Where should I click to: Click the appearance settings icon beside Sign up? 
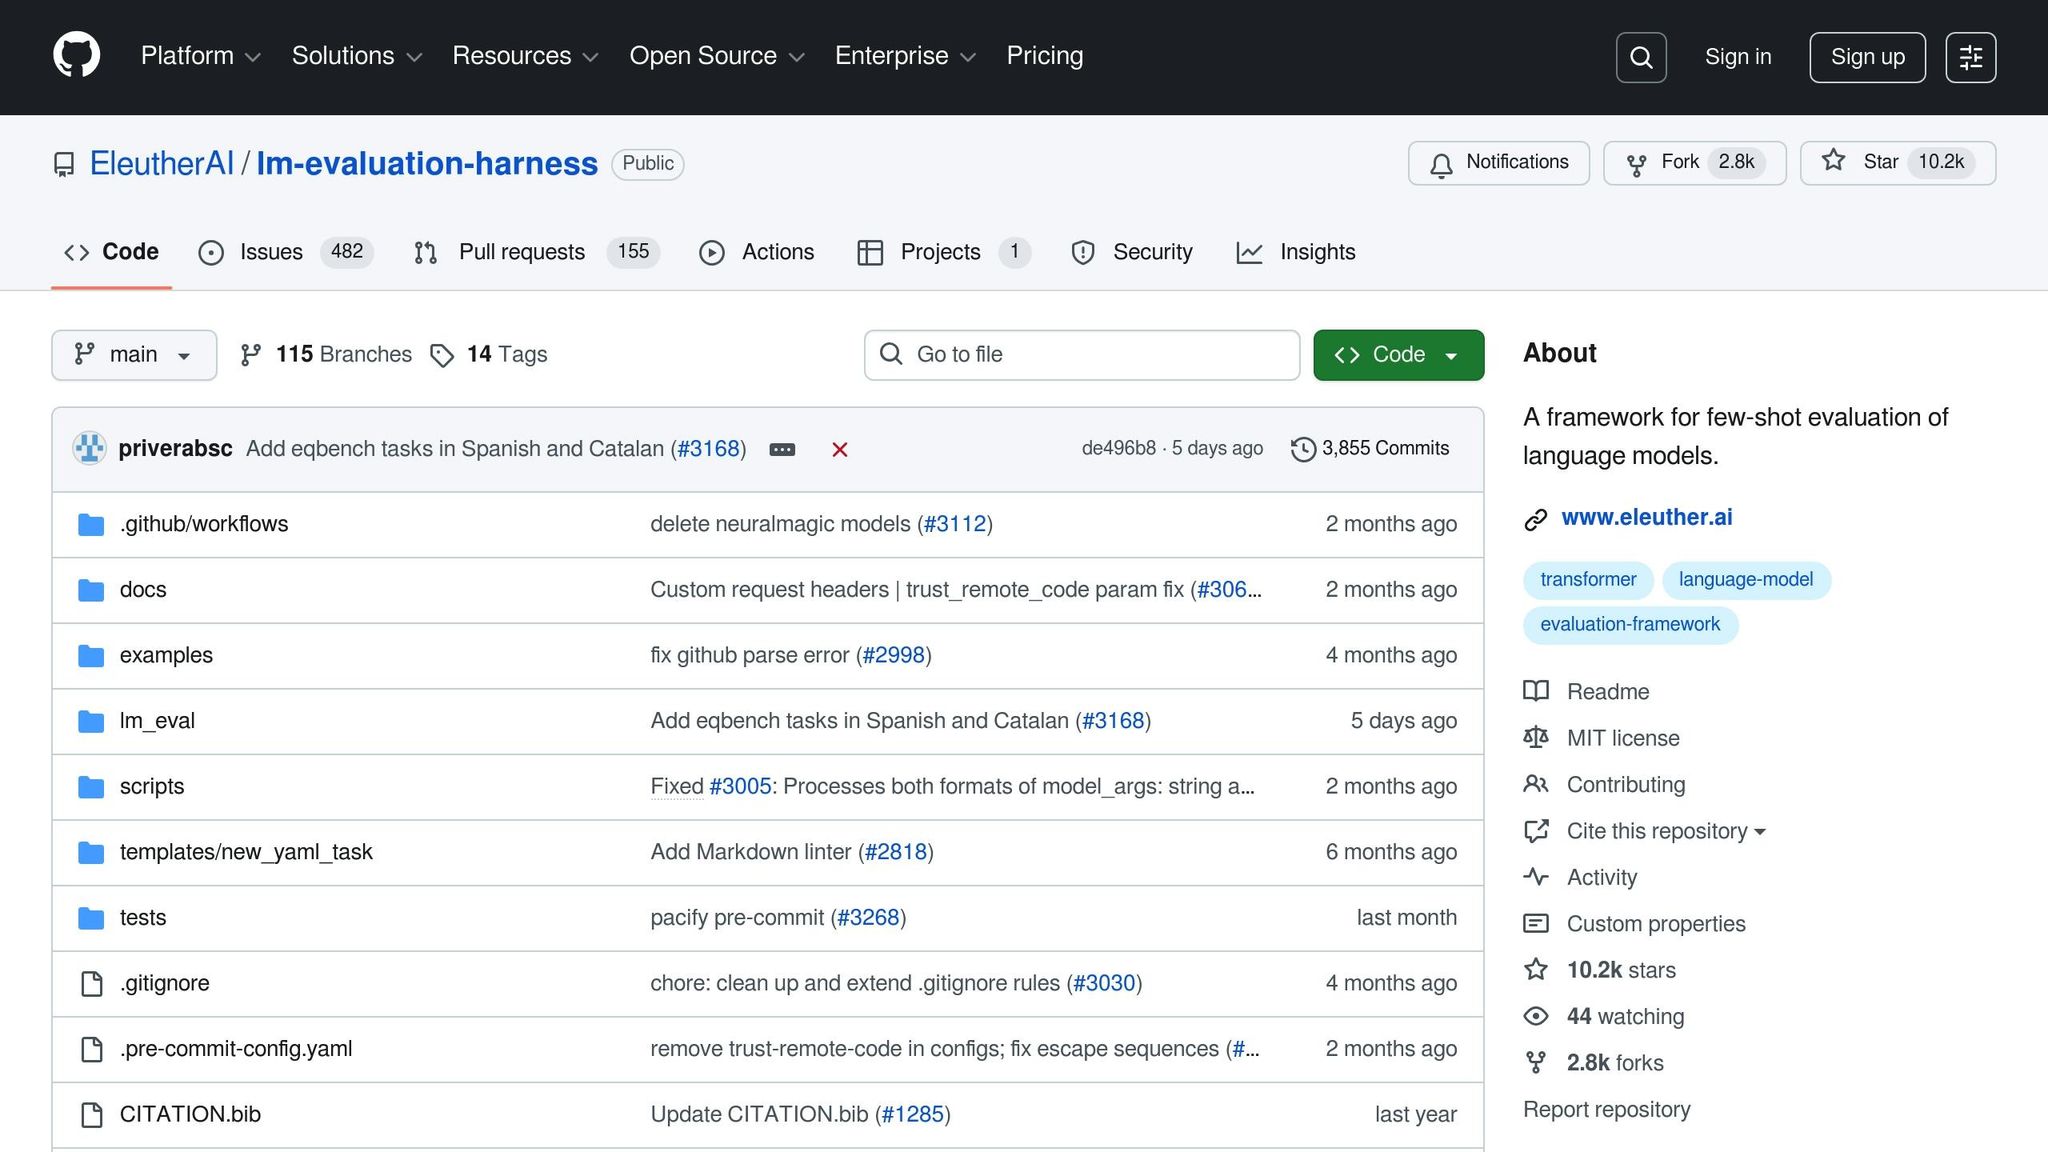coord(1970,57)
